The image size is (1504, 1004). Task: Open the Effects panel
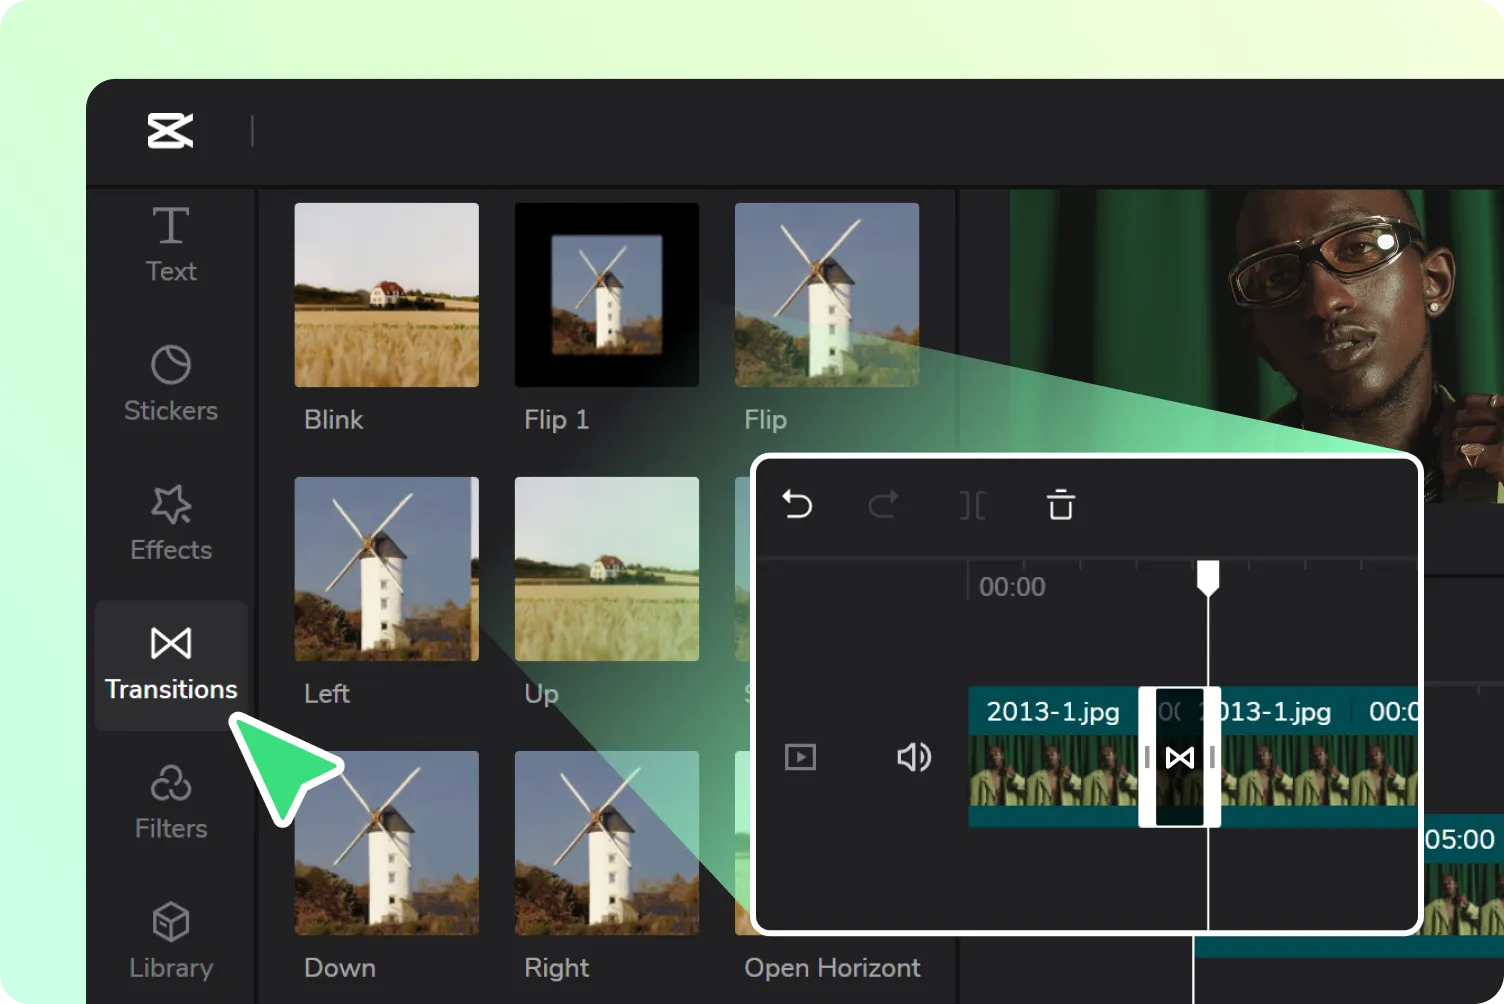[x=171, y=523]
